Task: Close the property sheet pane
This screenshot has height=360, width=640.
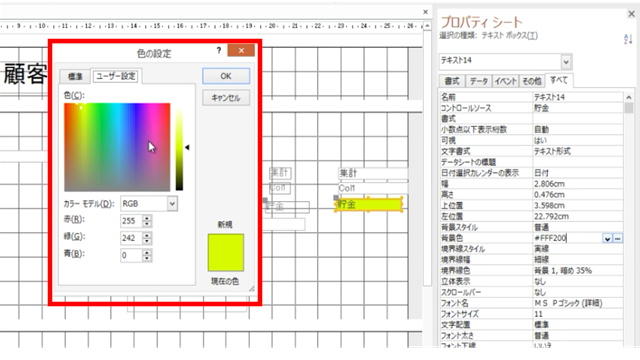Action: pos(631,14)
